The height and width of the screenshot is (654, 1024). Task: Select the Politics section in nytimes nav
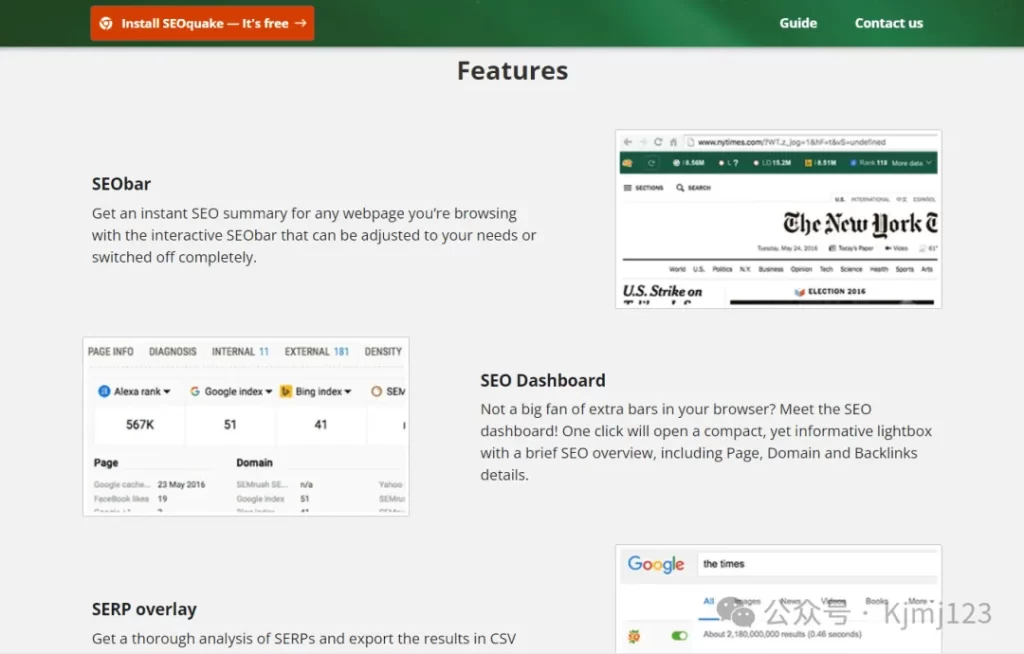click(x=722, y=269)
